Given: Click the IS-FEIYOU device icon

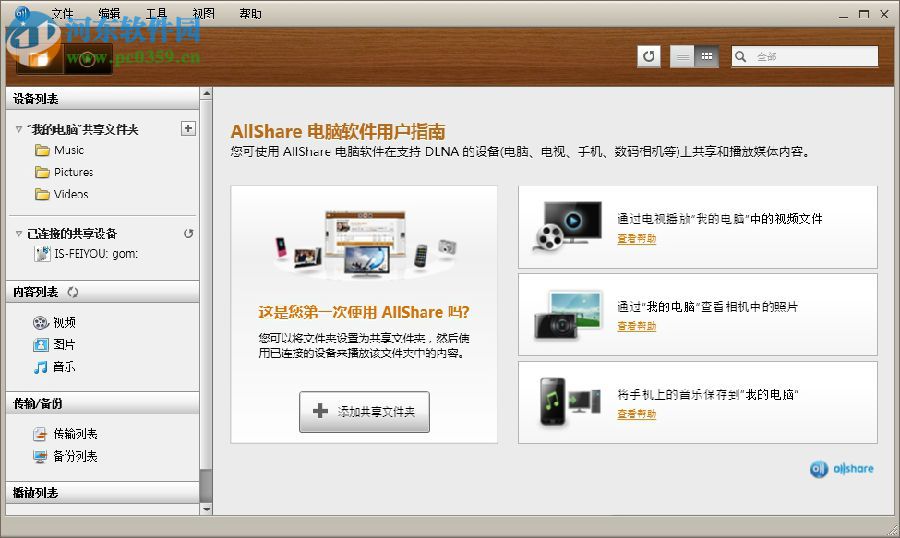Looking at the screenshot, I should click(42, 254).
